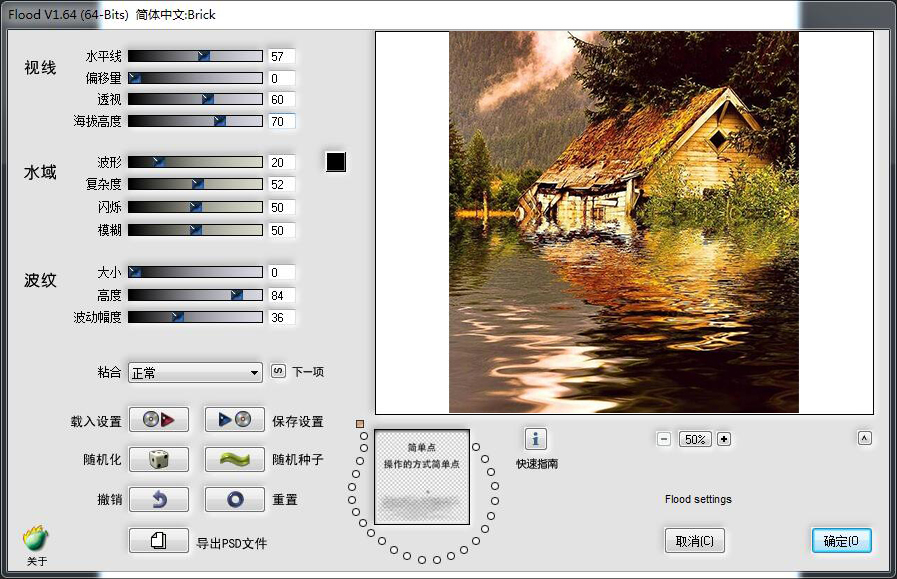The image size is (897, 579).
Task: Click the About (关于) flame icon
Action: (x=36, y=540)
